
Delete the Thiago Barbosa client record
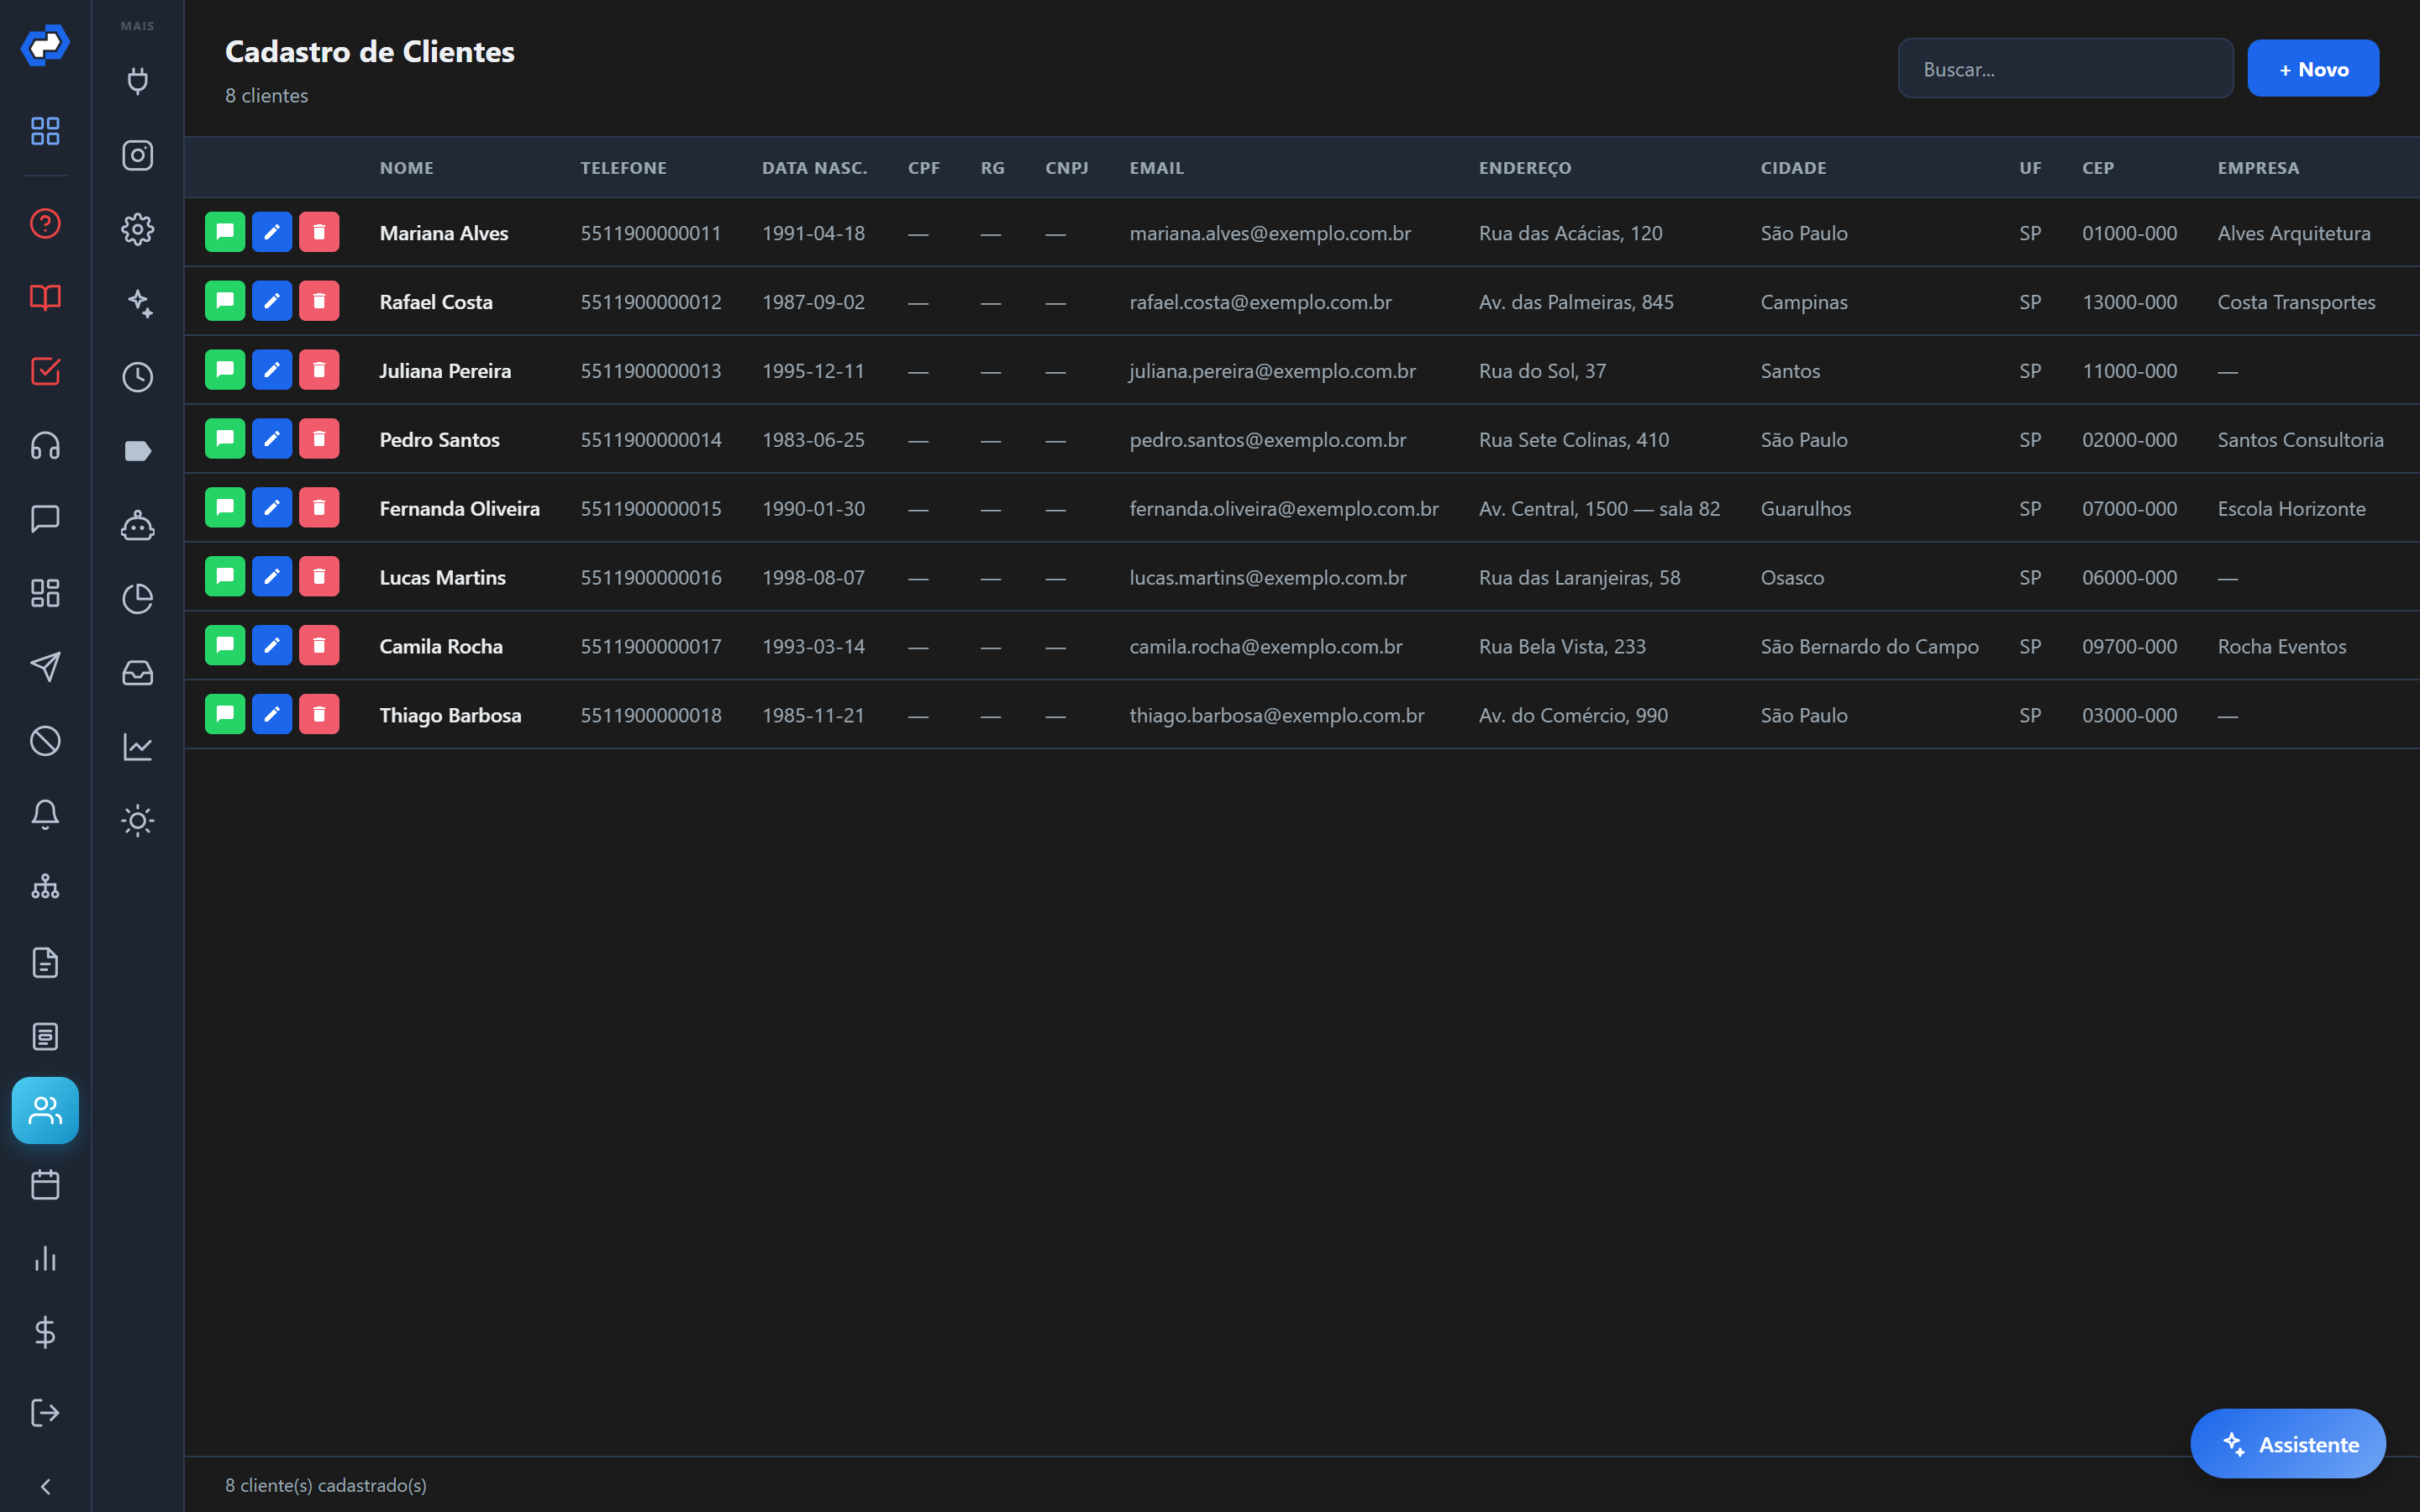click(x=319, y=714)
